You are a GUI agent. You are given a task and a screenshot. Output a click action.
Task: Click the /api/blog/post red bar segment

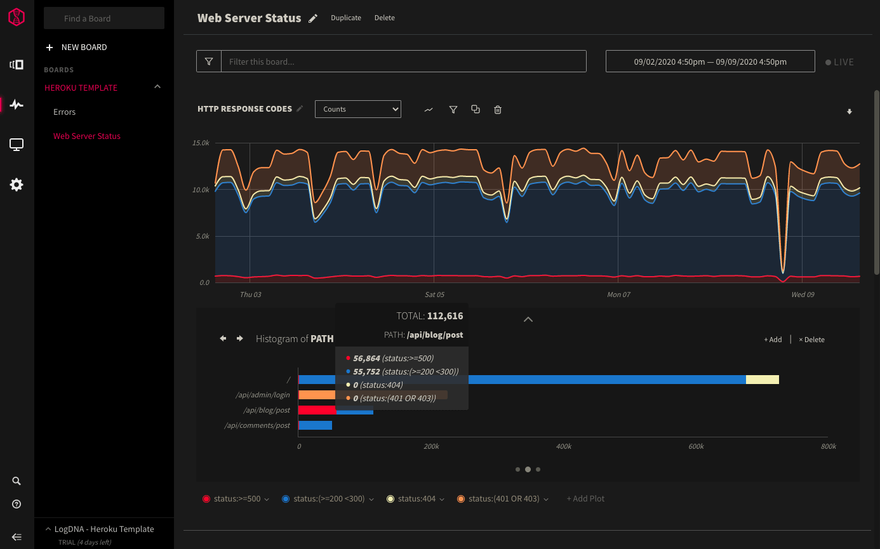[x=317, y=410]
